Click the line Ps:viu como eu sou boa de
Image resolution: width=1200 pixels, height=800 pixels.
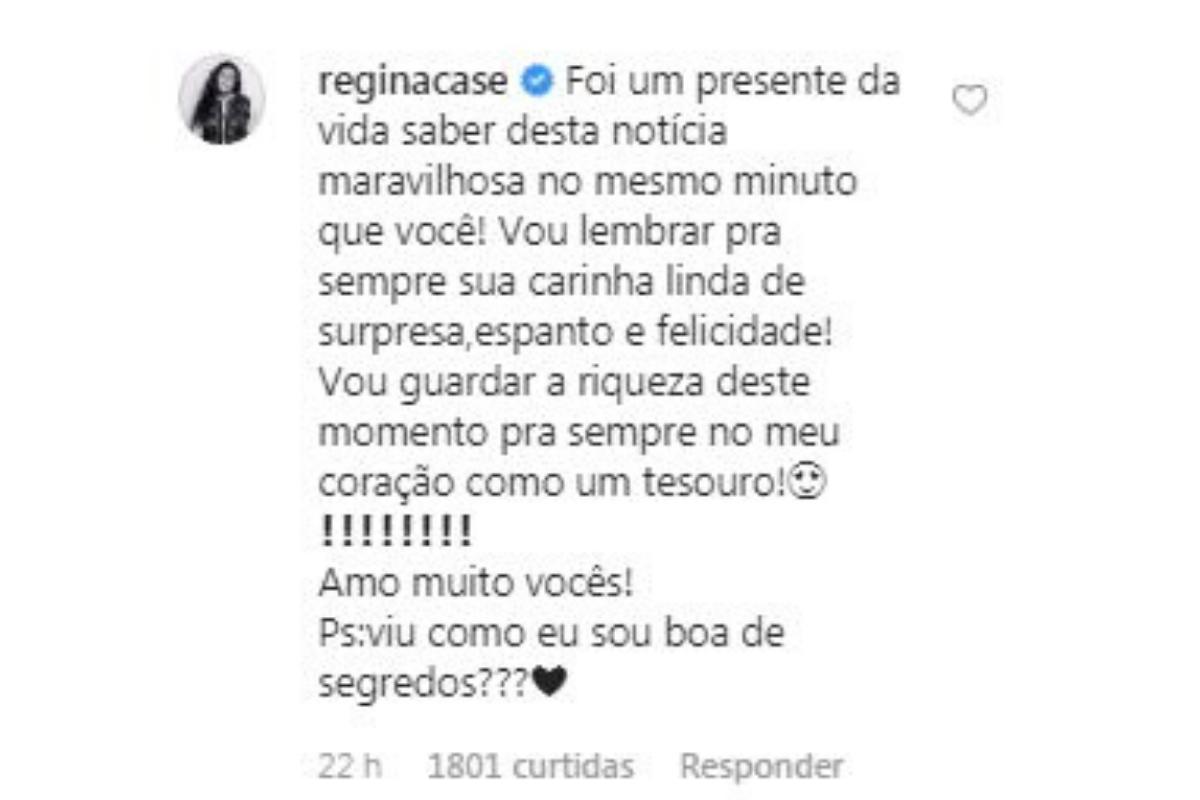[551, 634]
